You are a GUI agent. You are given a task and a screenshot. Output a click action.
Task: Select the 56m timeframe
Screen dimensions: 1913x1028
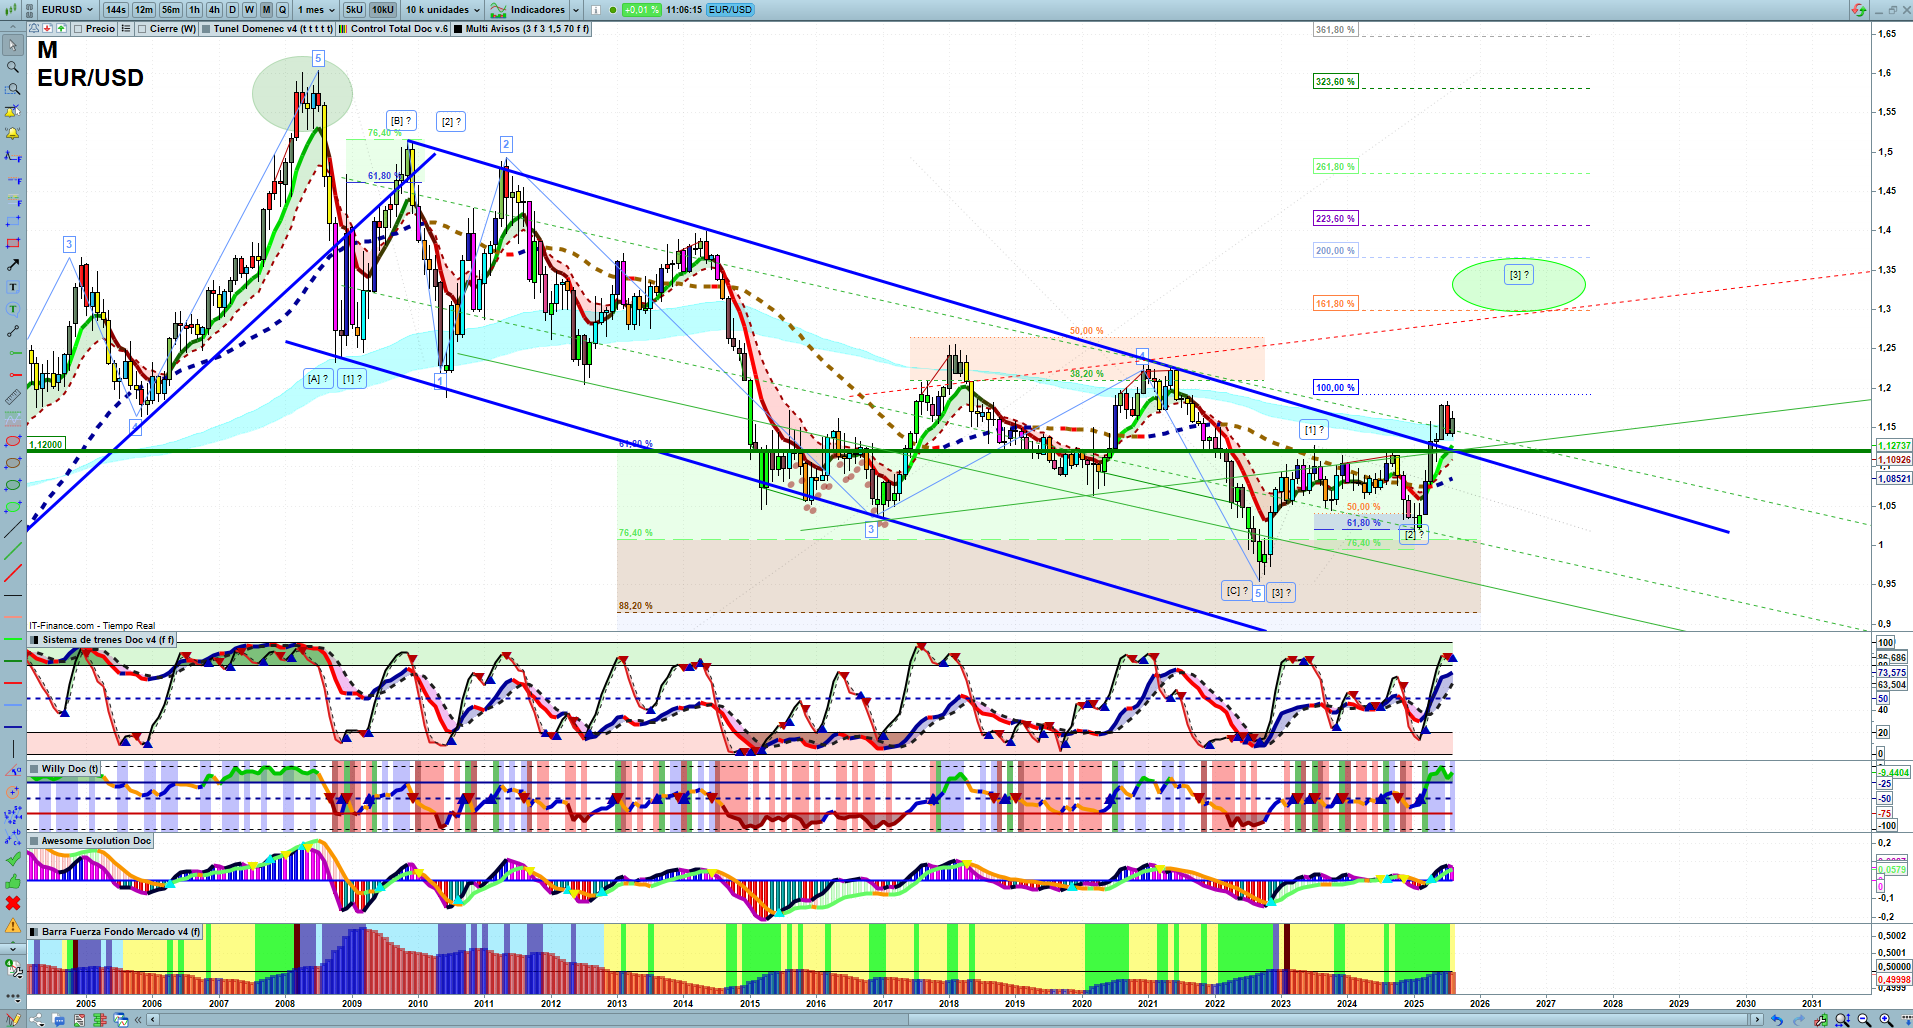(171, 10)
